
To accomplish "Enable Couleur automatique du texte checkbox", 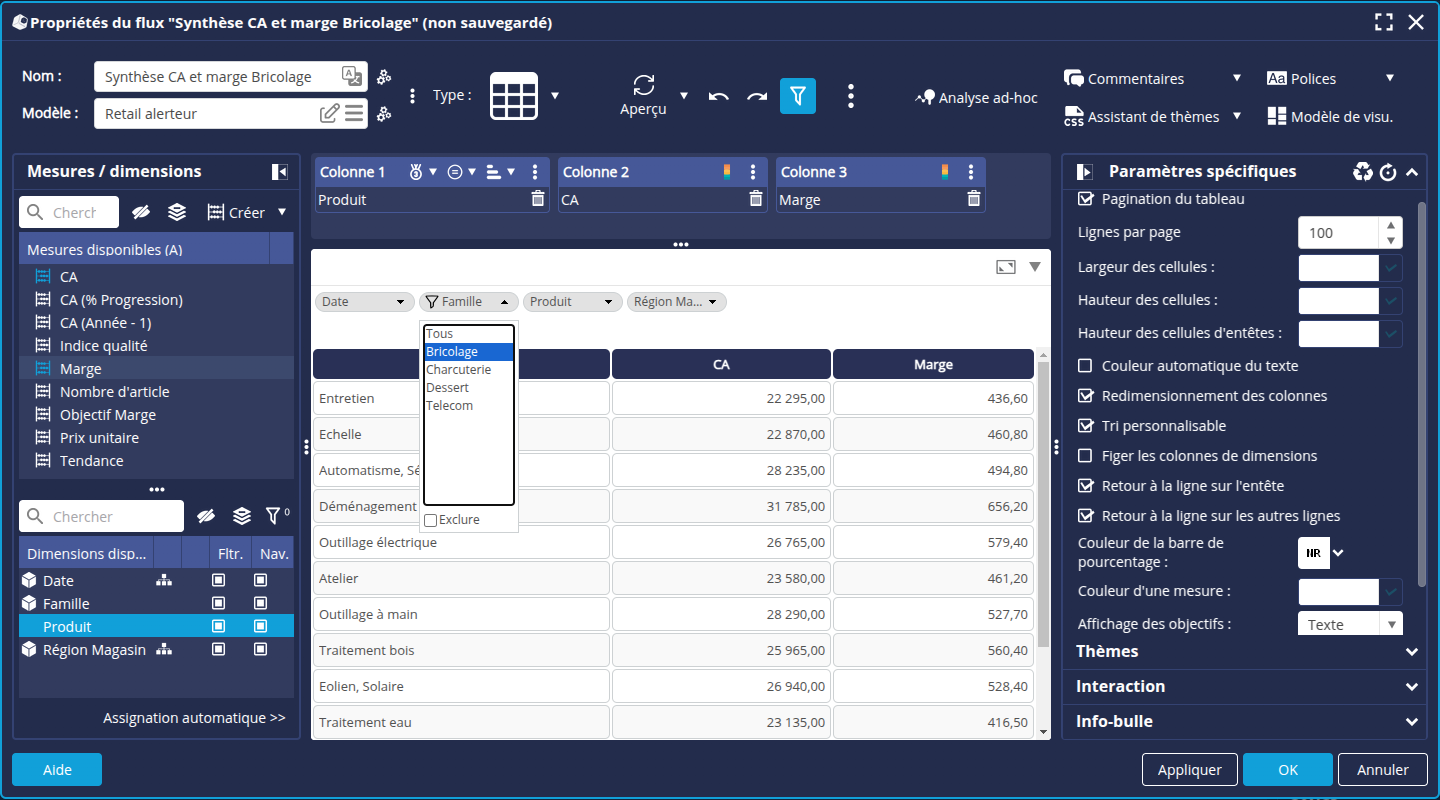I will [x=1085, y=366].
